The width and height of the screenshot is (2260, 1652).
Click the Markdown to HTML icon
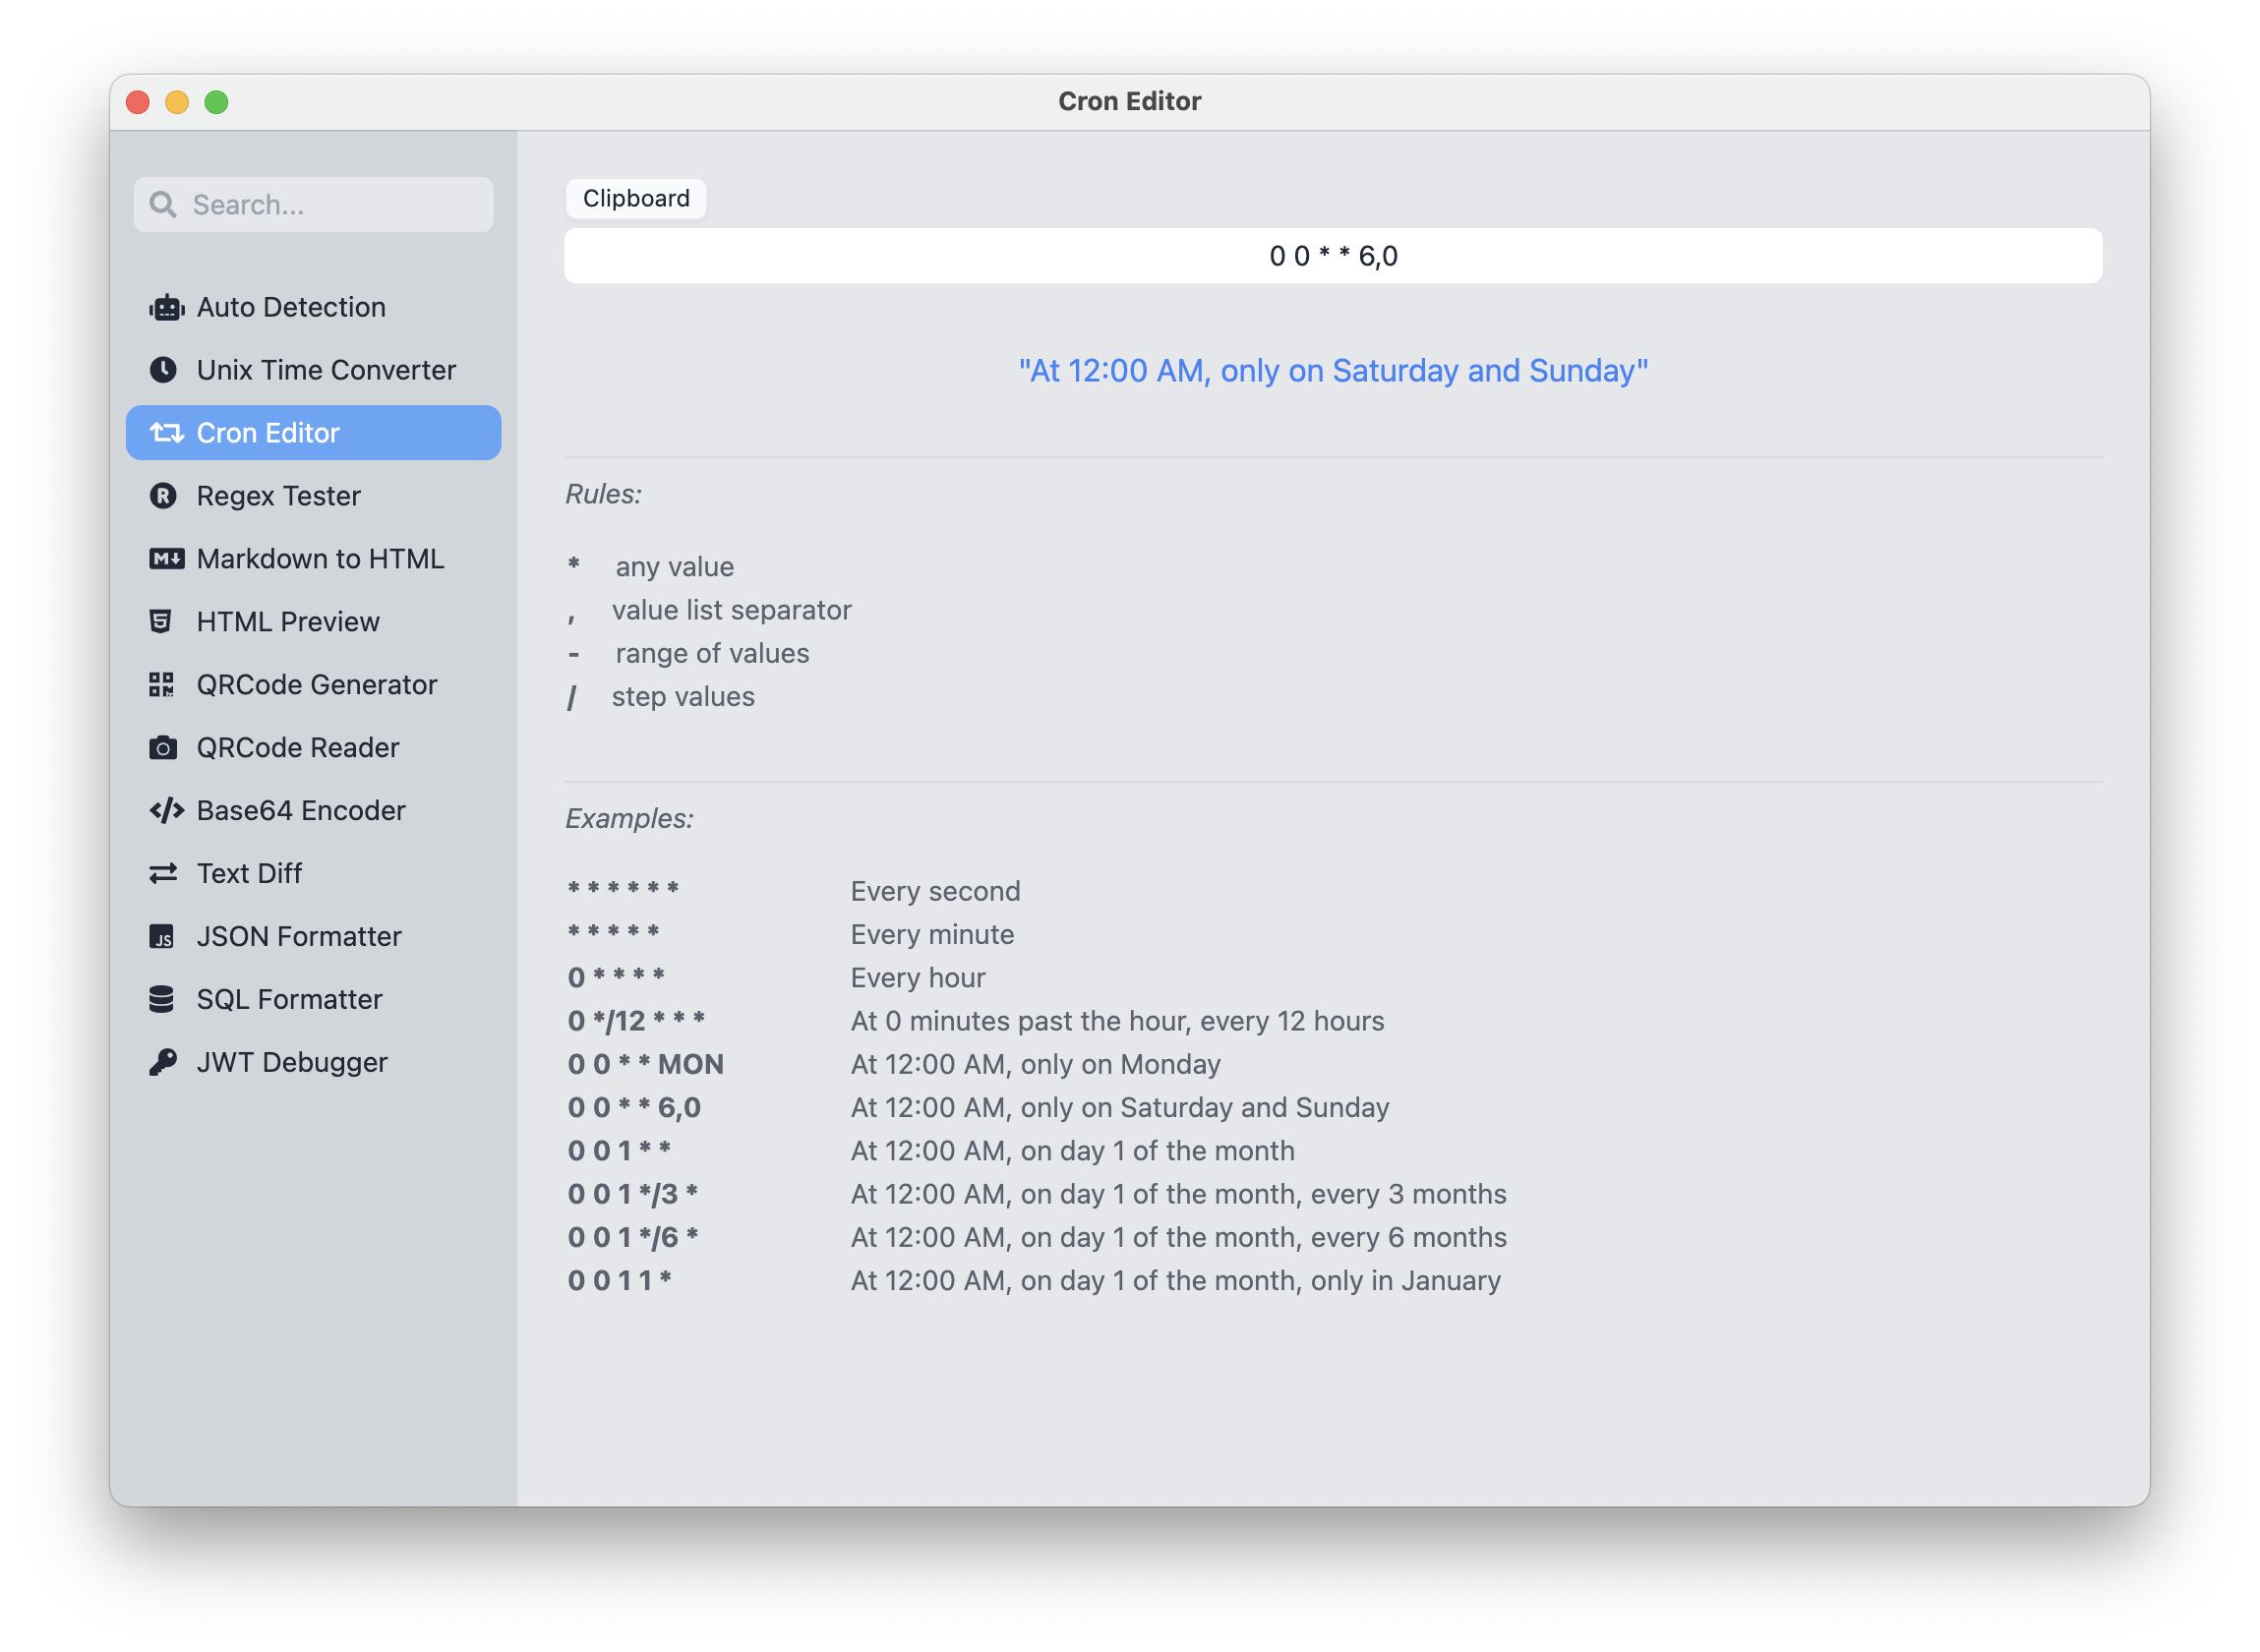click(166, 559)
